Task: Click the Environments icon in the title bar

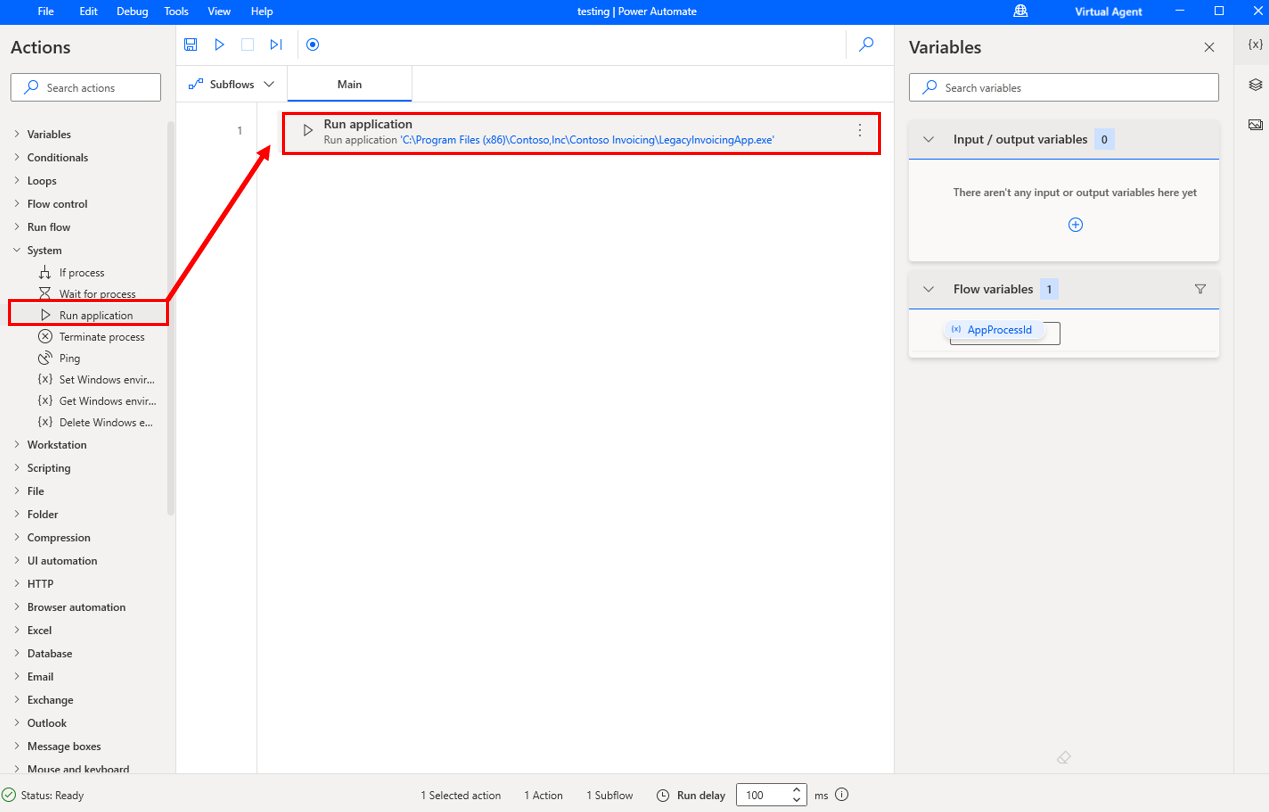Action: click(x=1021, y=11)
